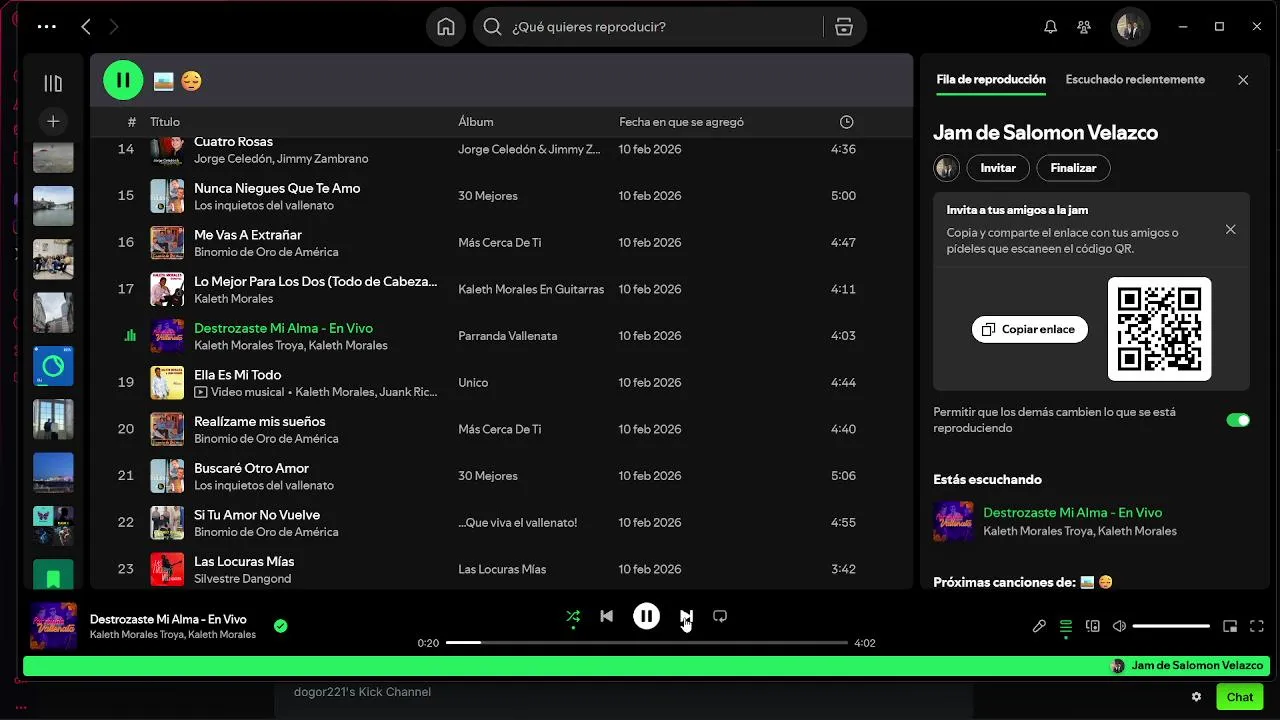1280x720 pixels.
Task: Click the jam QR code
Action: pos(1159,329)
